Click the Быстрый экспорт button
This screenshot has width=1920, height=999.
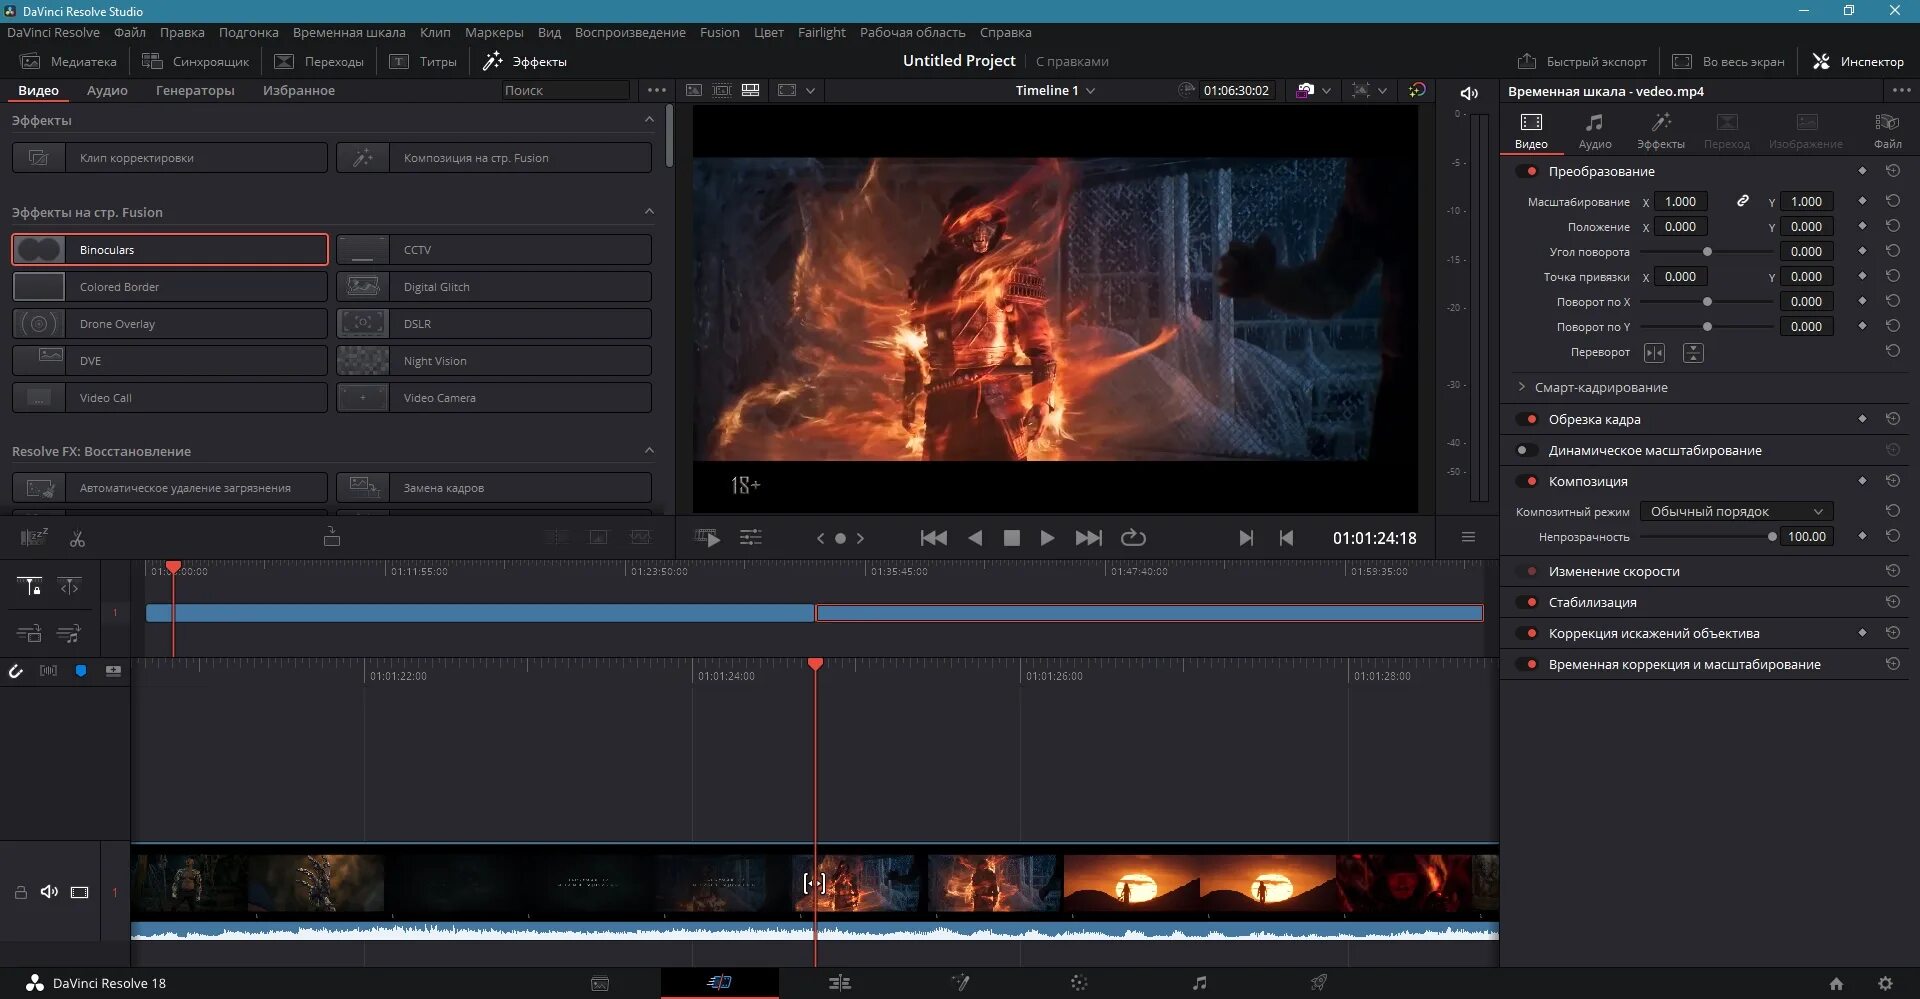tap(1582, 62)
